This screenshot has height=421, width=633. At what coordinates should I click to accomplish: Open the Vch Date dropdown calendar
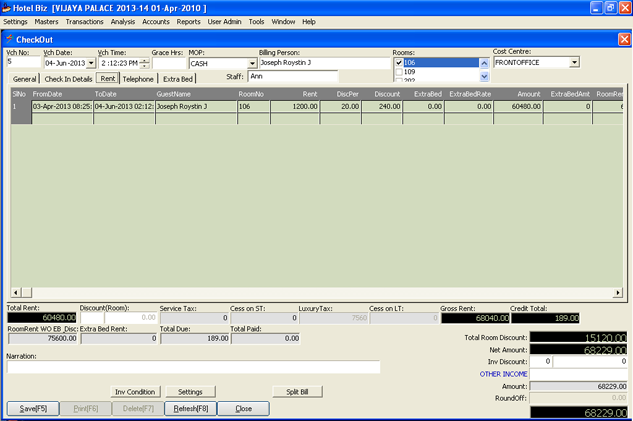[x=91, y=63]
